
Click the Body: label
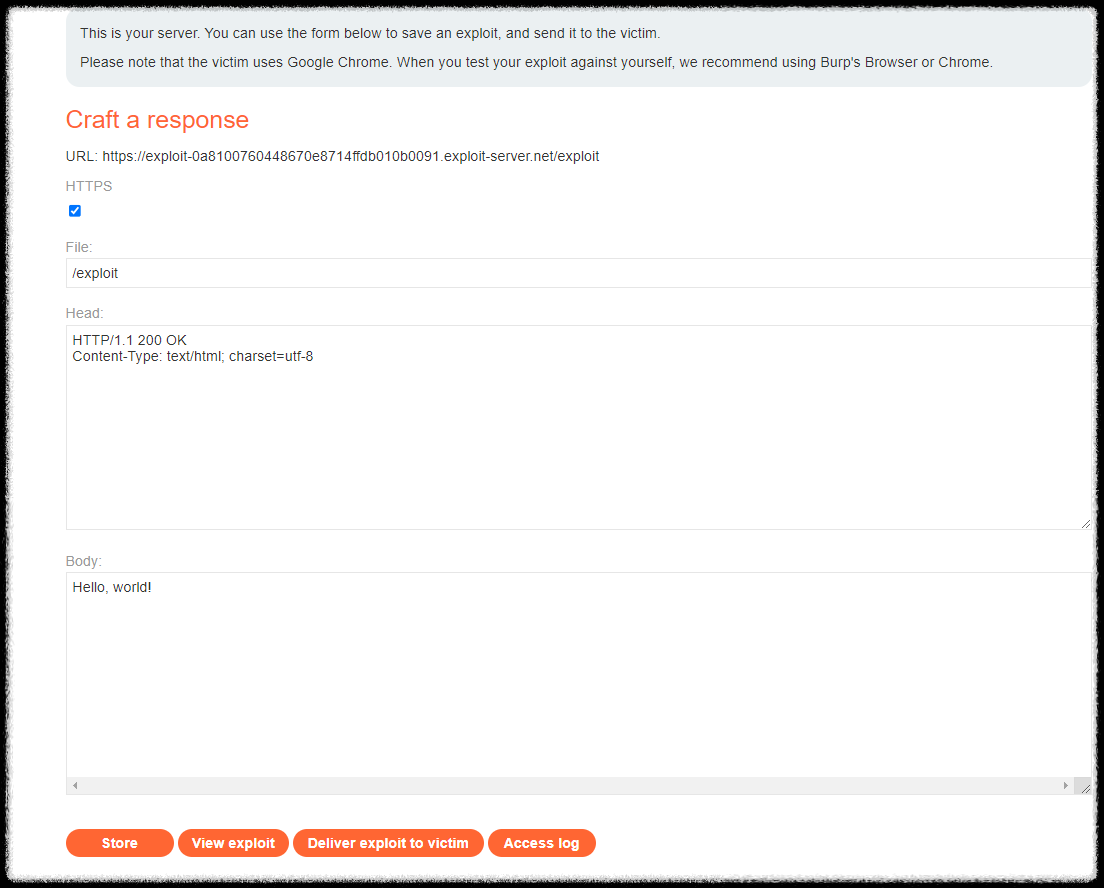click(x=84, y=561)
